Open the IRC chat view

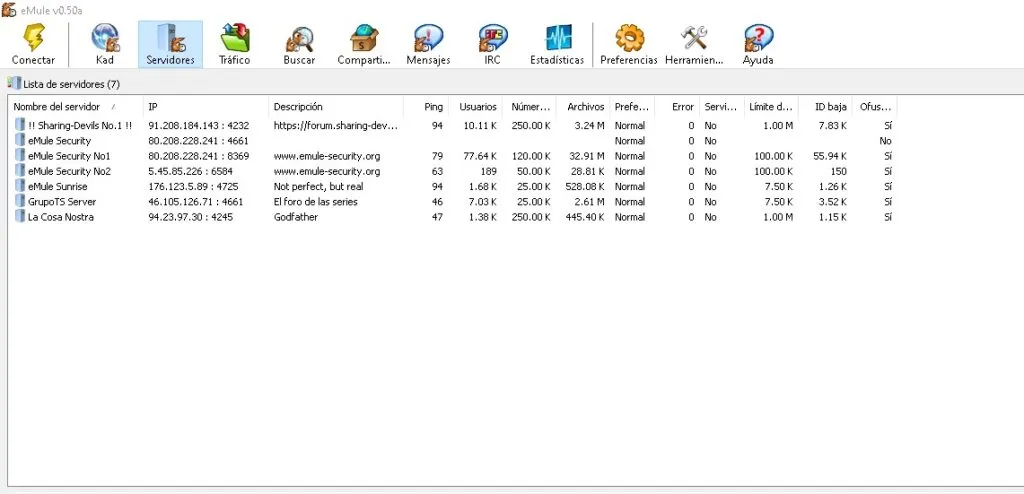coord(492,44)
